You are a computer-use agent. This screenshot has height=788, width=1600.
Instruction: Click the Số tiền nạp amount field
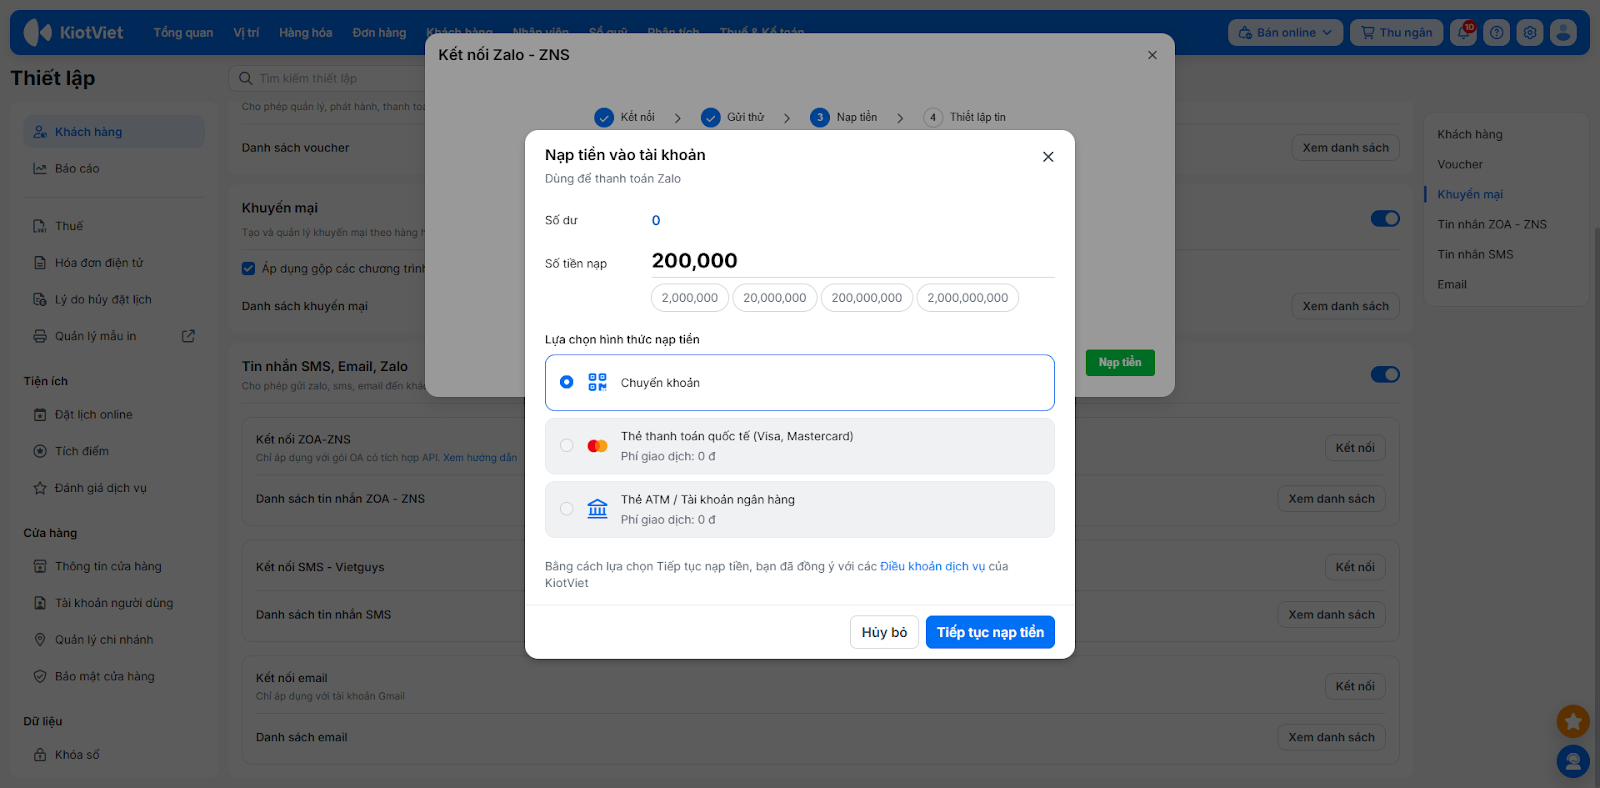click(x=853, y=261)
